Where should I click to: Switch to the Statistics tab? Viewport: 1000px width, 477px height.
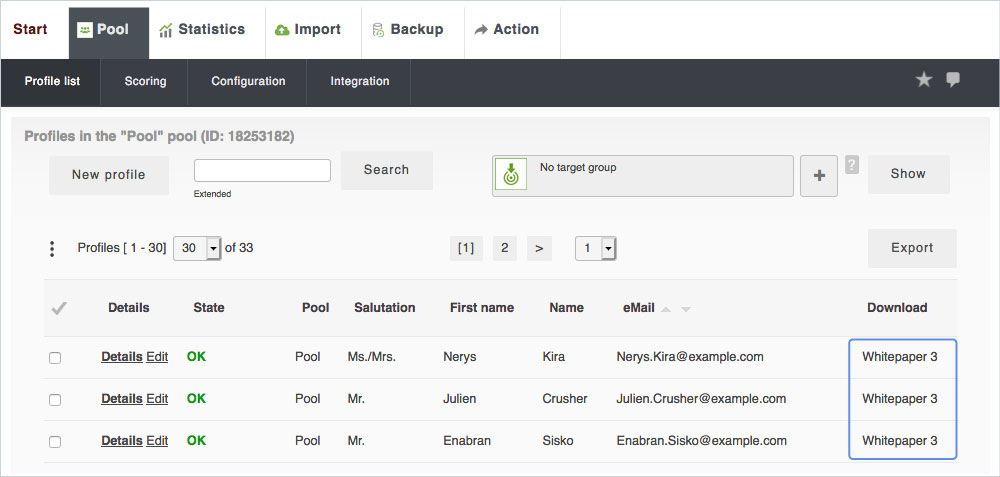[x=202, y=30]
